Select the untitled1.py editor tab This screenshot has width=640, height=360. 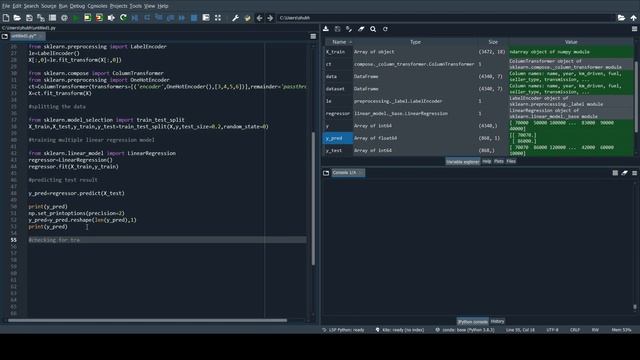click(27, 36)
